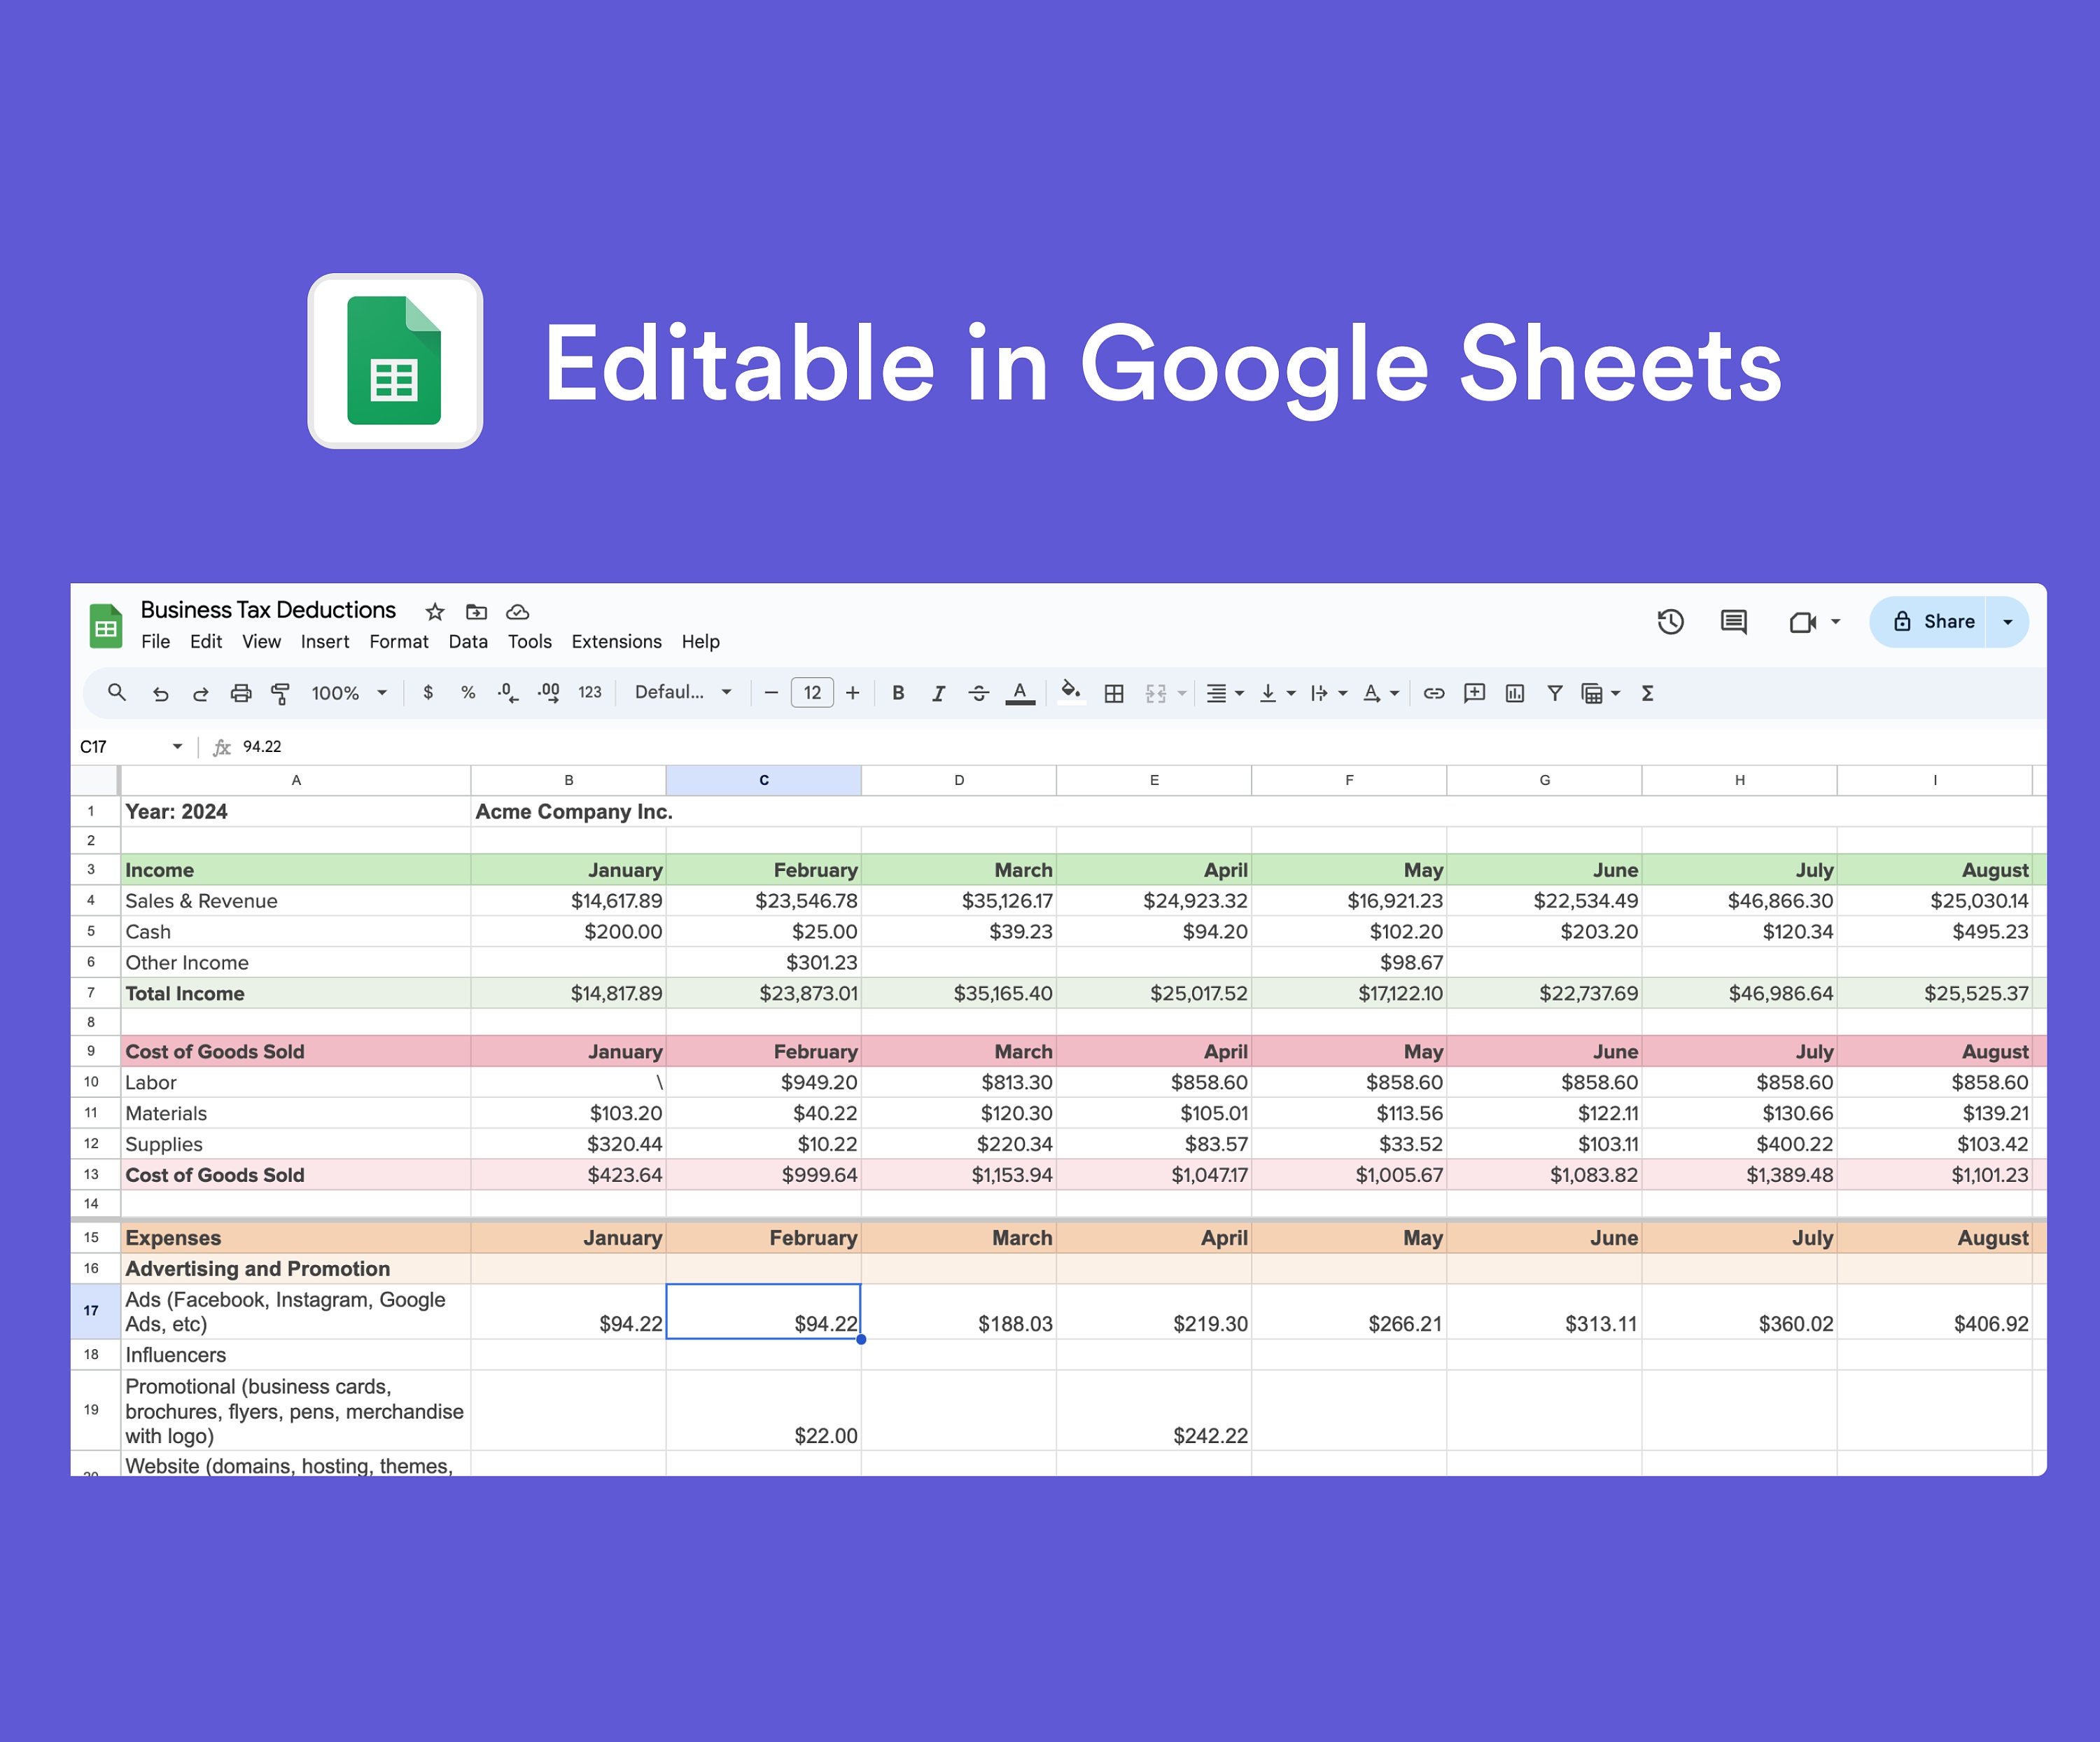Toggle italic formatting
Viewport: 2100px width, 1742px height.
[x=938, y=692]
